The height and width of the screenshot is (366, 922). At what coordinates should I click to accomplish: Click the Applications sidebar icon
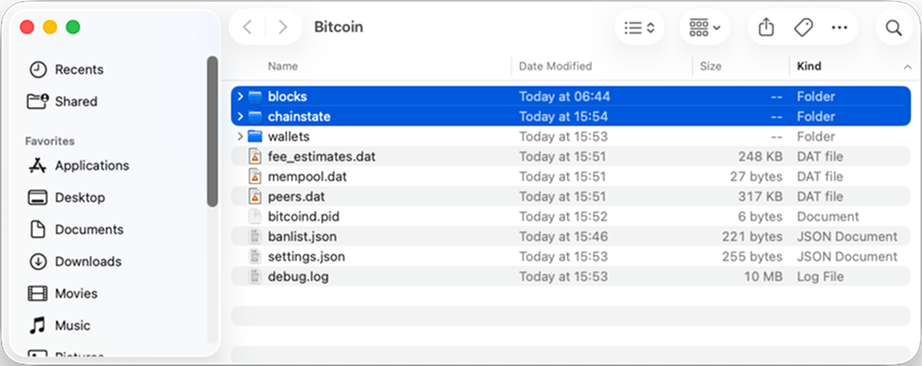click(x=38, y=165)
